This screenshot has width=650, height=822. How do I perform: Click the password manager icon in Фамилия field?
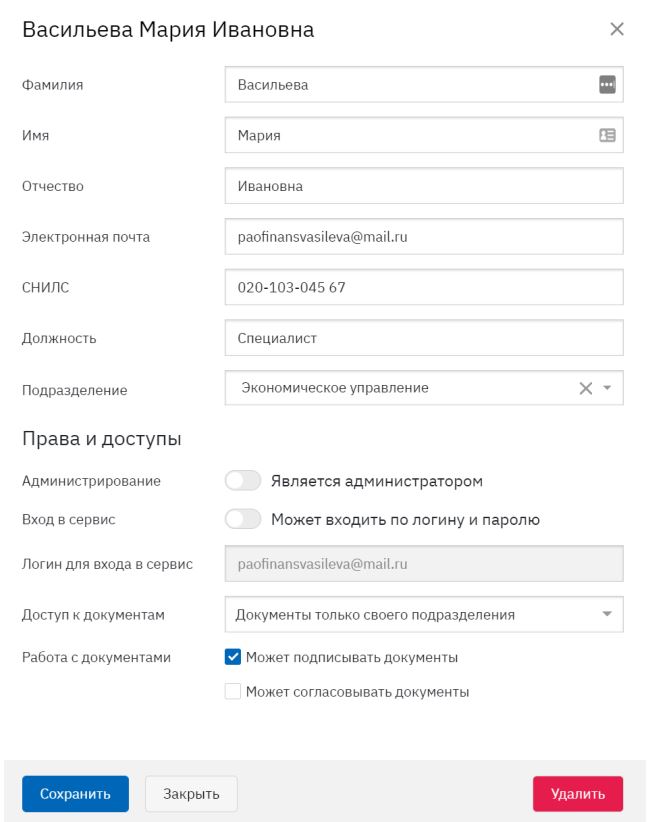click(x=607, y=84)
